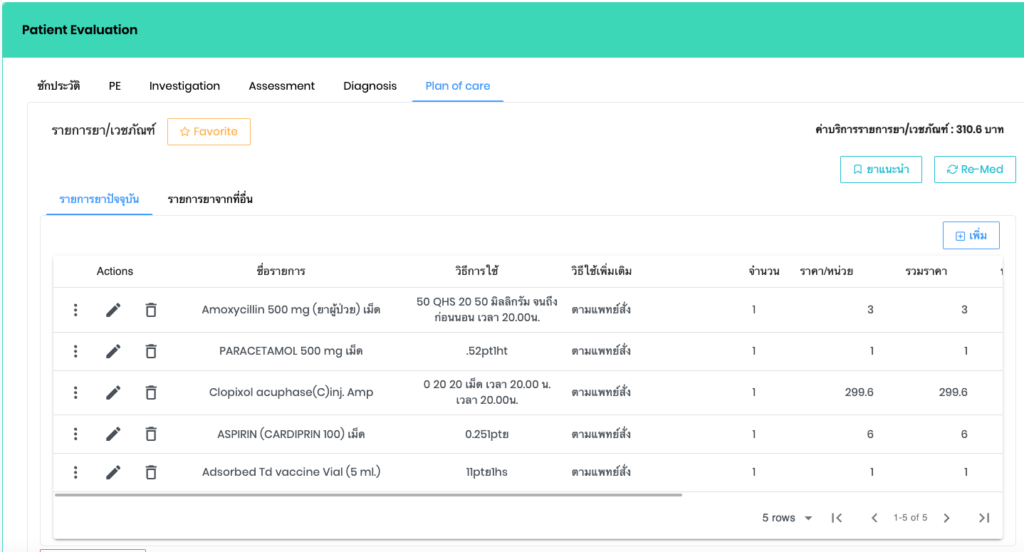Open three-dot menu for ASPIRIN row
This screenshot has width=1024, height=552.
pyautogui.click(x=75, y=434)
